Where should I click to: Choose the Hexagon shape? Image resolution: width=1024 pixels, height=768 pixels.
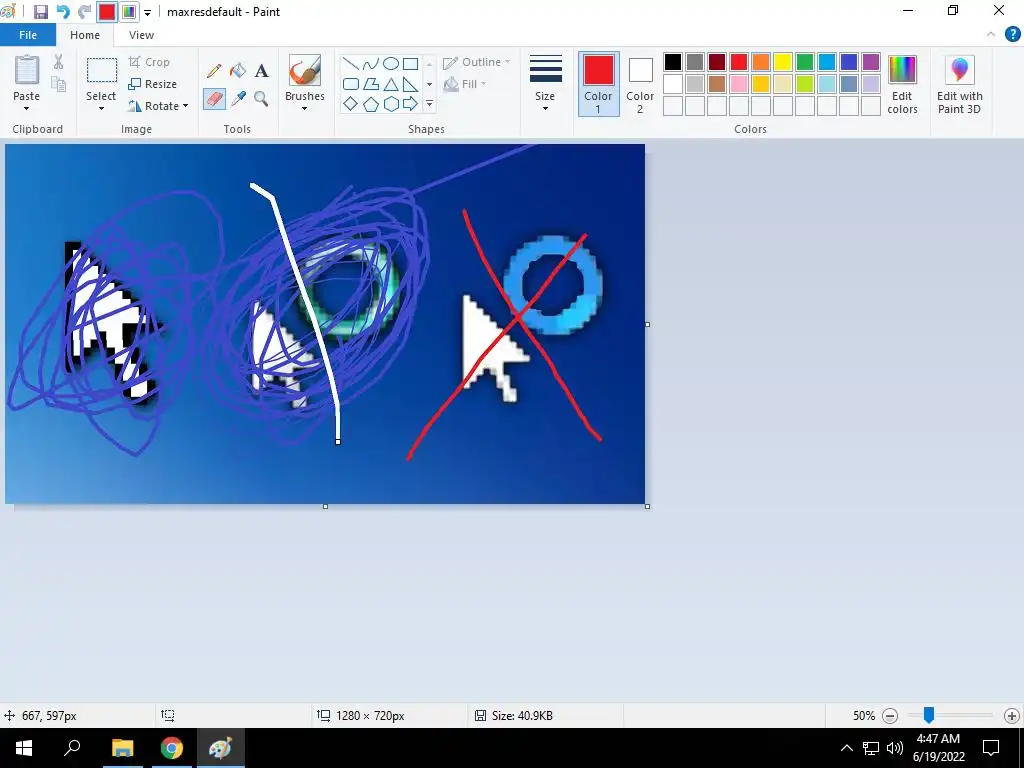(x=391, y=103)
